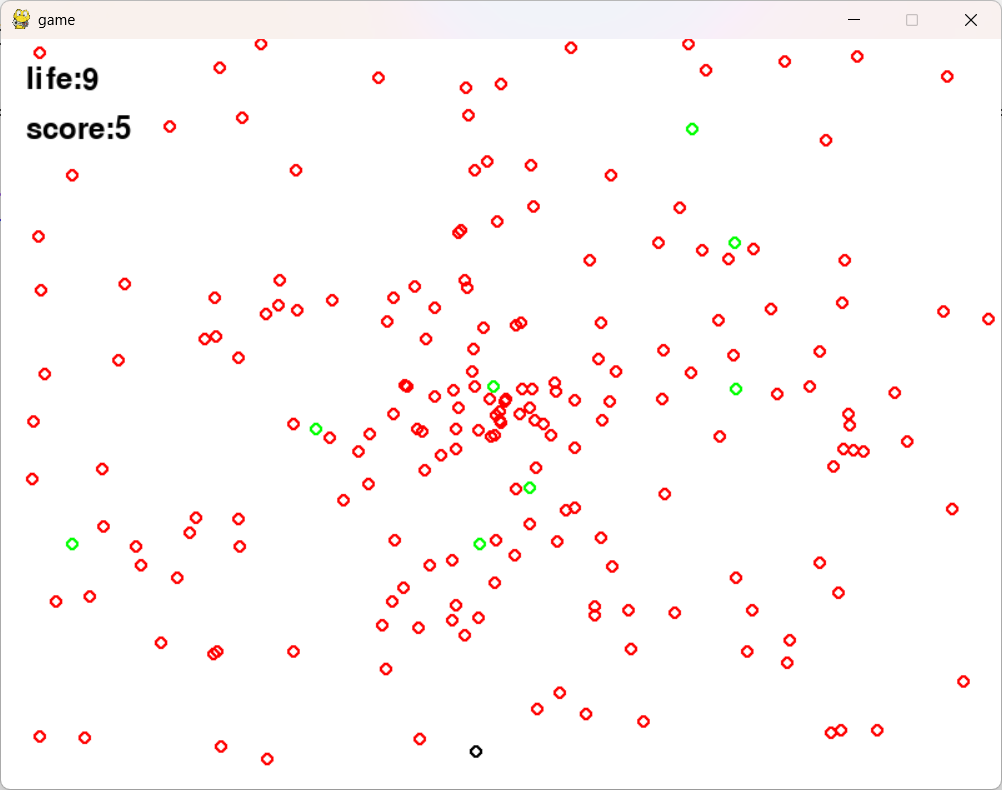Click the life:9 counter text
This screenshot has width=1002, height=790.
[62, 79]
